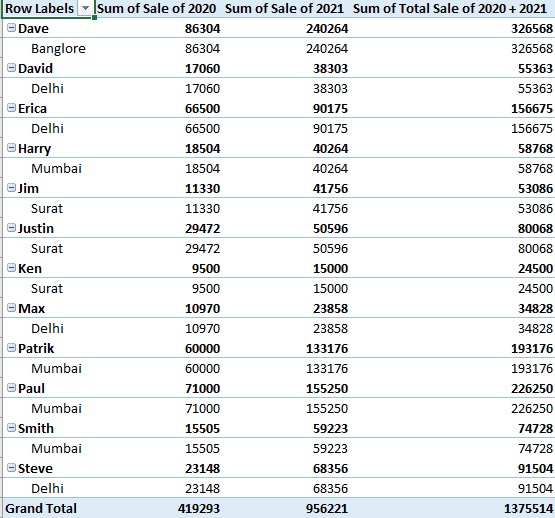Select the Steve row label
Screen dimensions: 555x518
(35, 468)
